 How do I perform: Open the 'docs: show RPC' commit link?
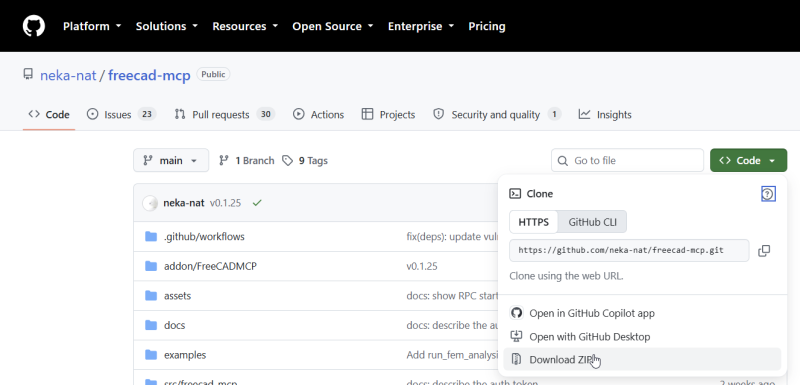pyautogui.click(x=452, y=296)
